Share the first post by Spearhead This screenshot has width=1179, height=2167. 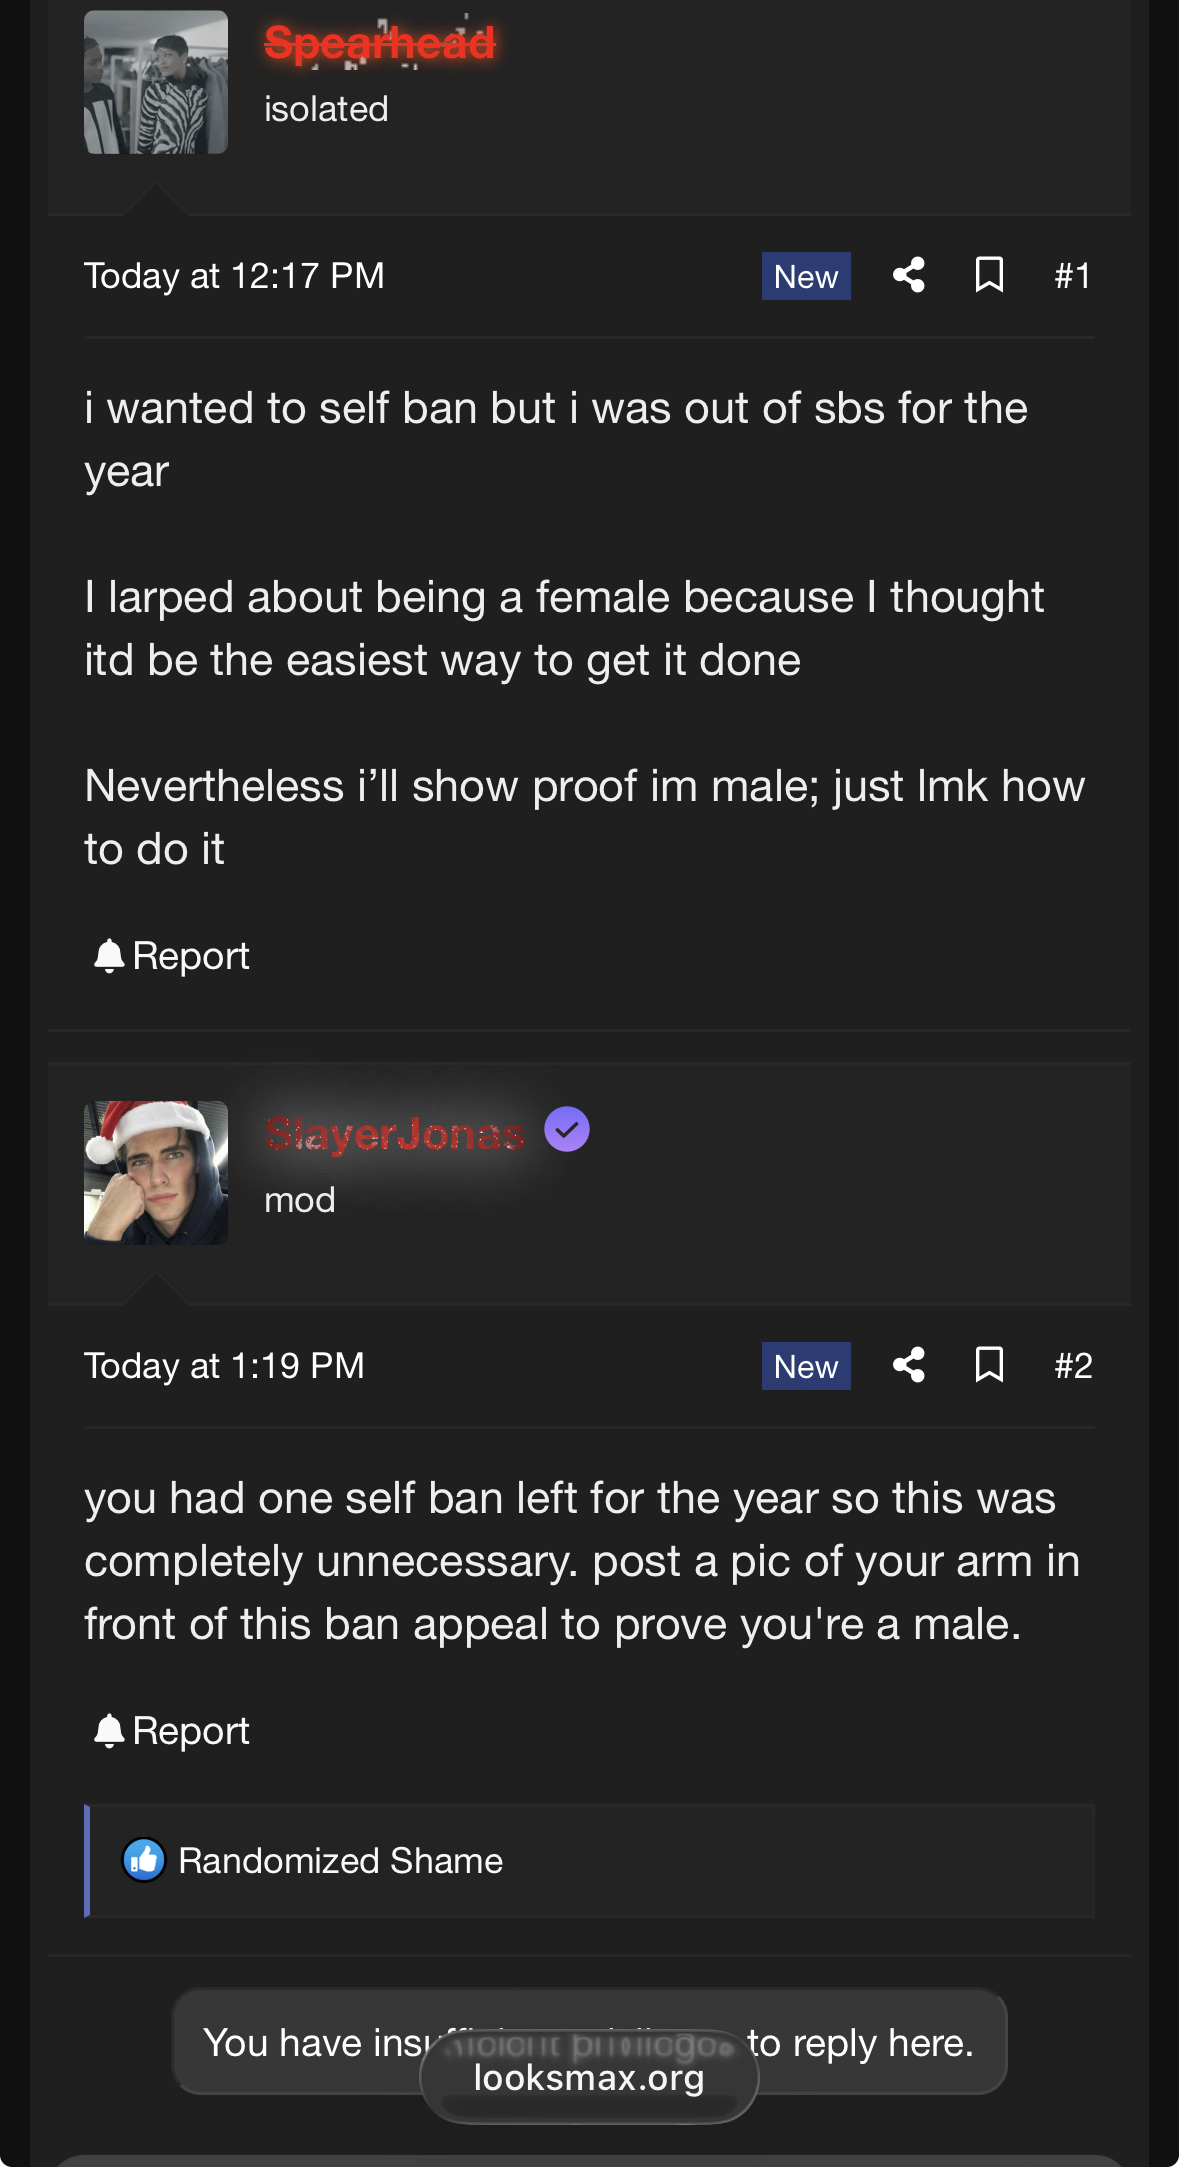click(908, 275)
